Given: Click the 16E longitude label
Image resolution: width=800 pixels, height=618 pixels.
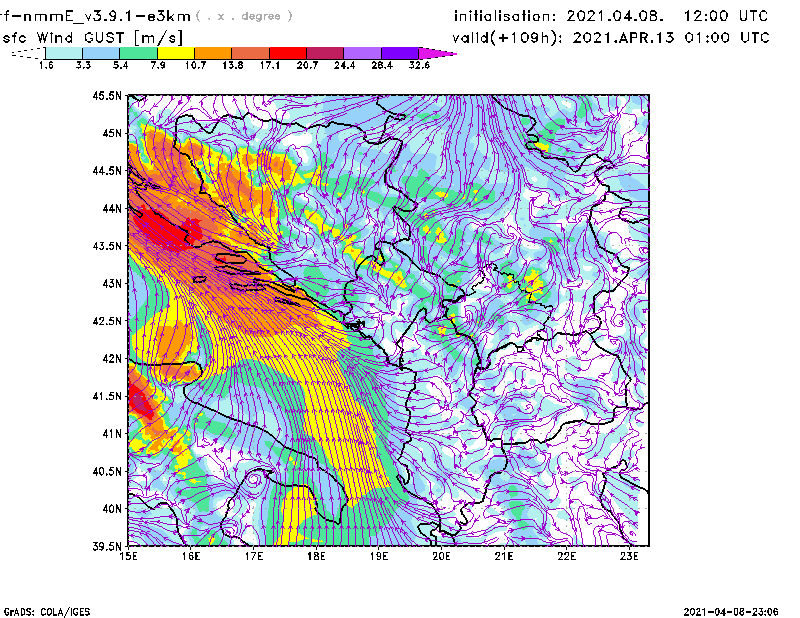Looking at the screenshot, I should (191, 556).
